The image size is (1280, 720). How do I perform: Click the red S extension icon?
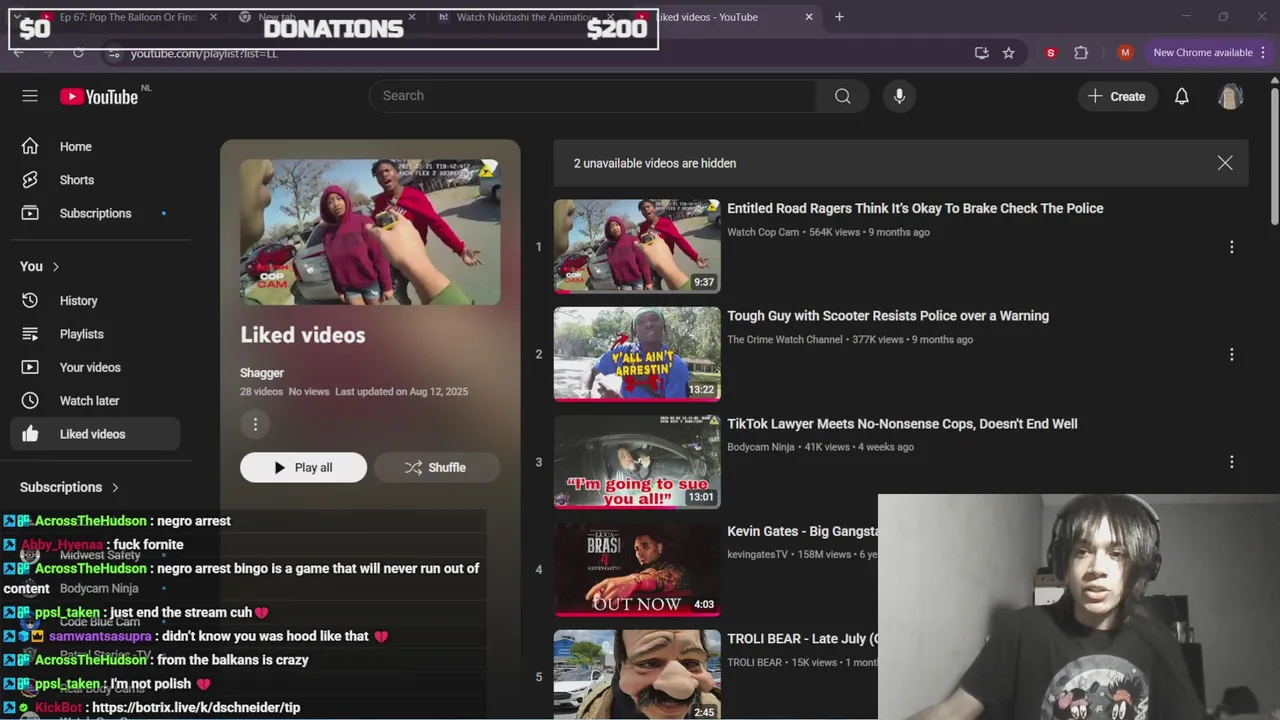[1050, 53]
